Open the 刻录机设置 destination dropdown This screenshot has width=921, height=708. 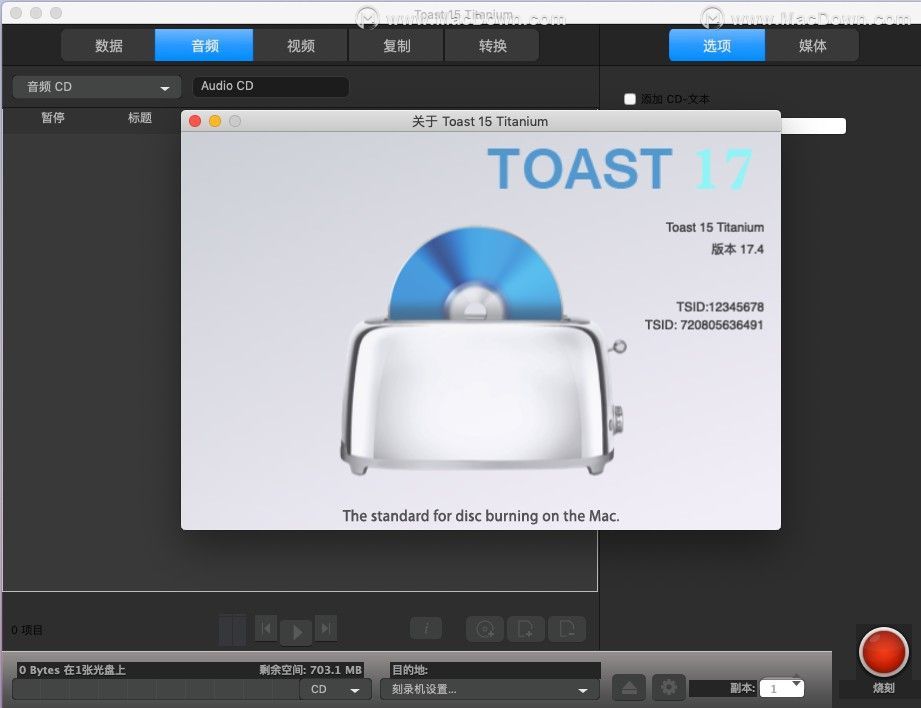490,690
